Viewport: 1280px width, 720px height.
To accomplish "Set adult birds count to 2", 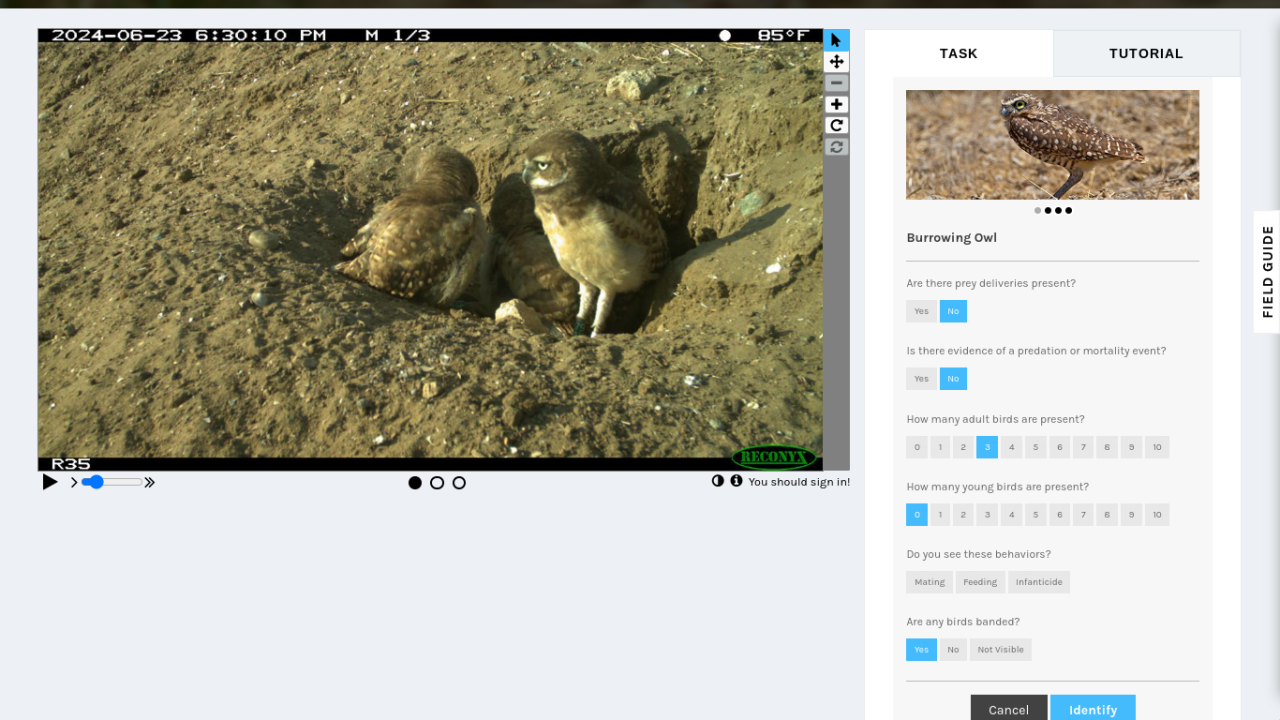I will point(963,447).
